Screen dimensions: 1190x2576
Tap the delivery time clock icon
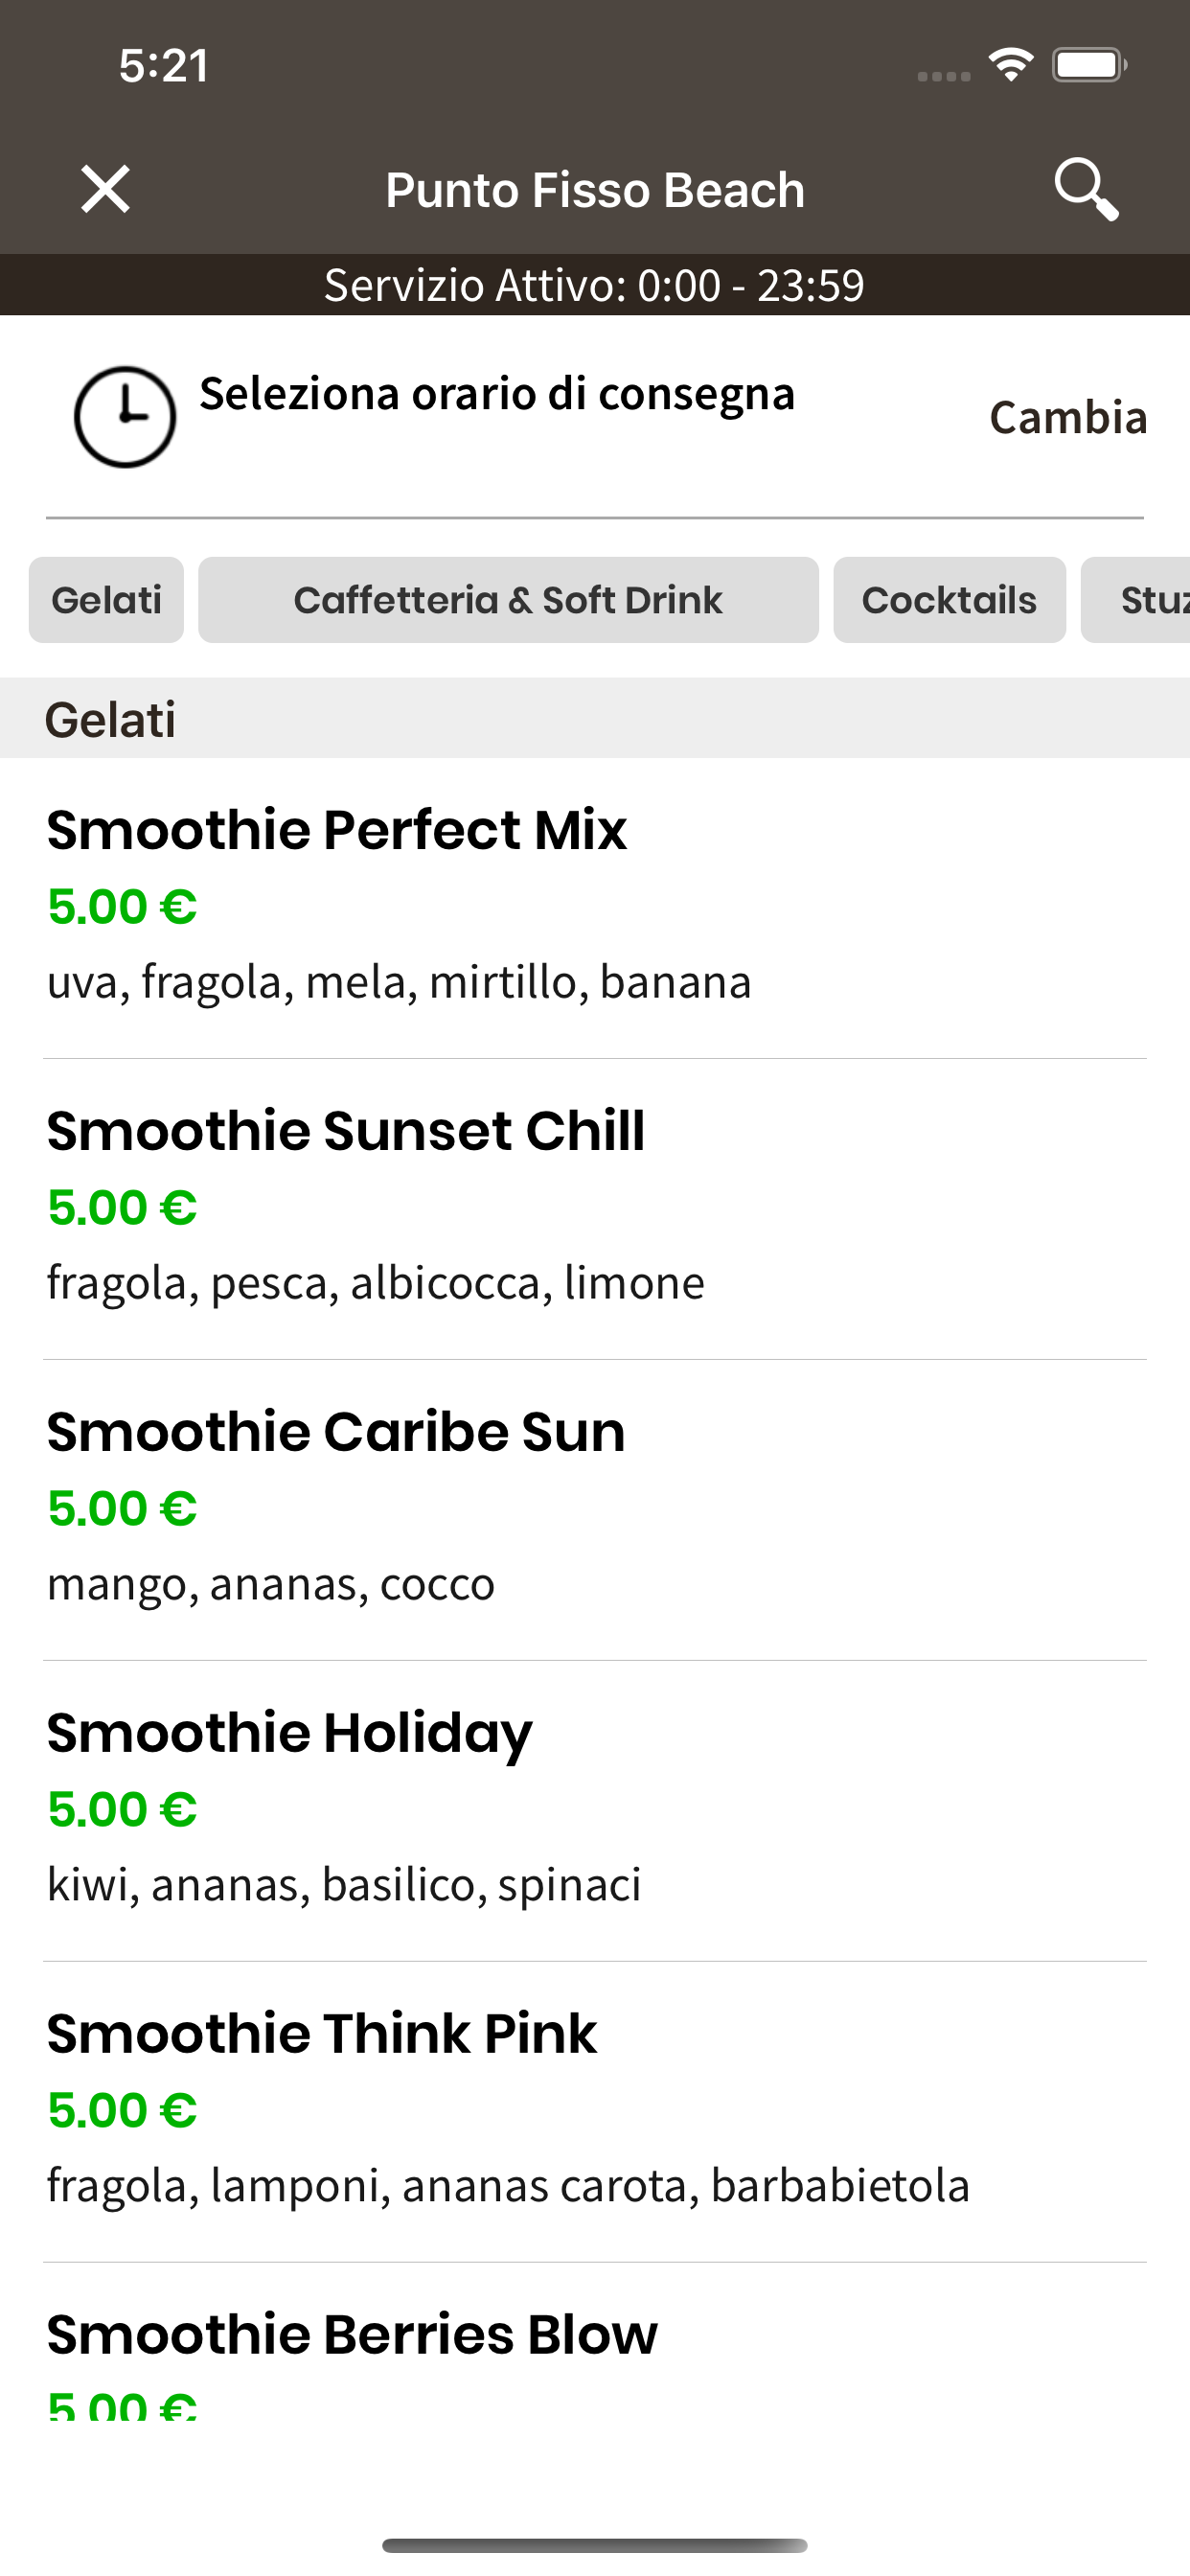[125, 417]
